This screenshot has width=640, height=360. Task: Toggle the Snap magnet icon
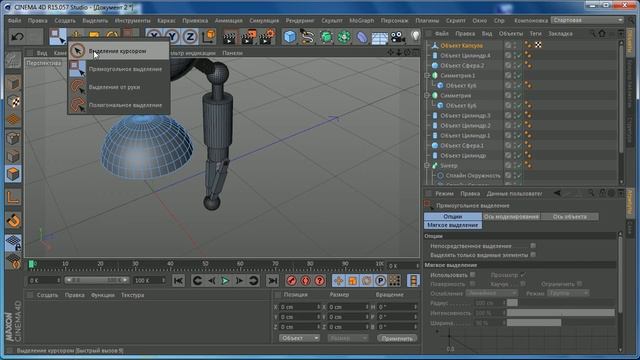click(x=13, y=221)
